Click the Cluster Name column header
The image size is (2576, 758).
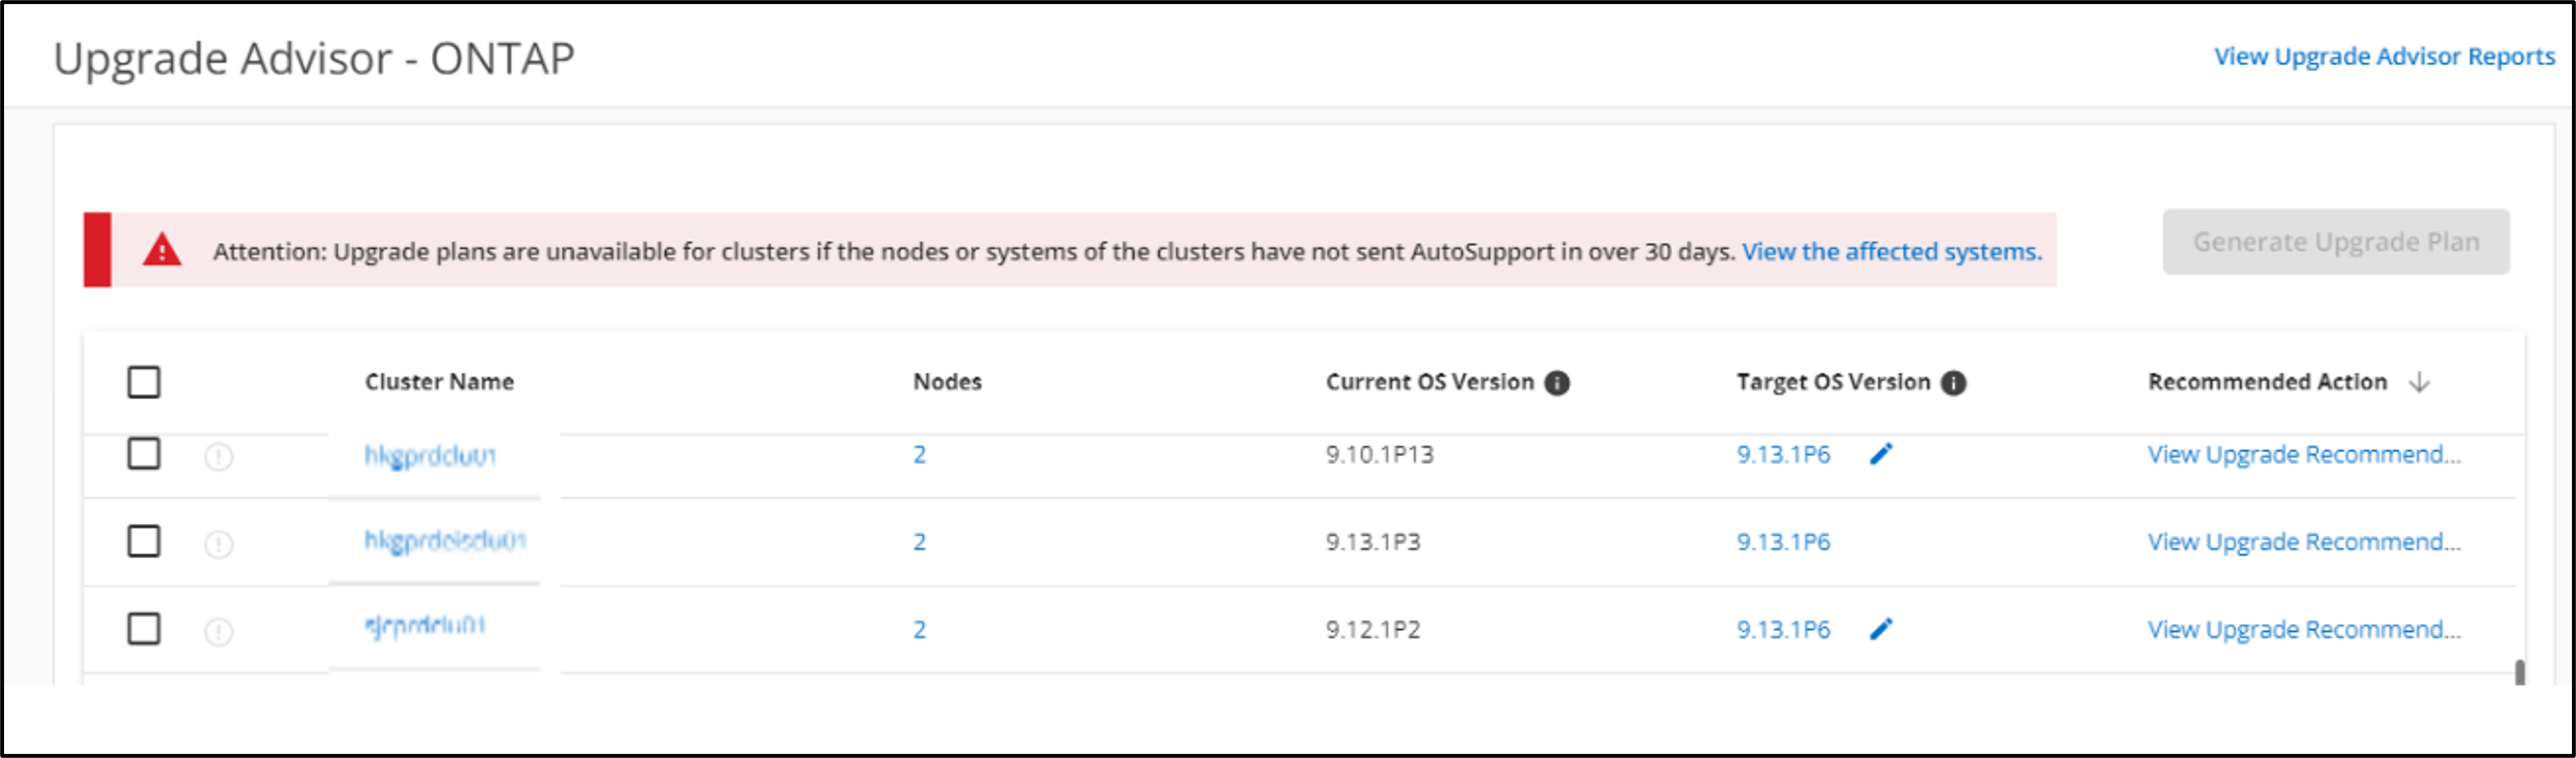(439, 382)
